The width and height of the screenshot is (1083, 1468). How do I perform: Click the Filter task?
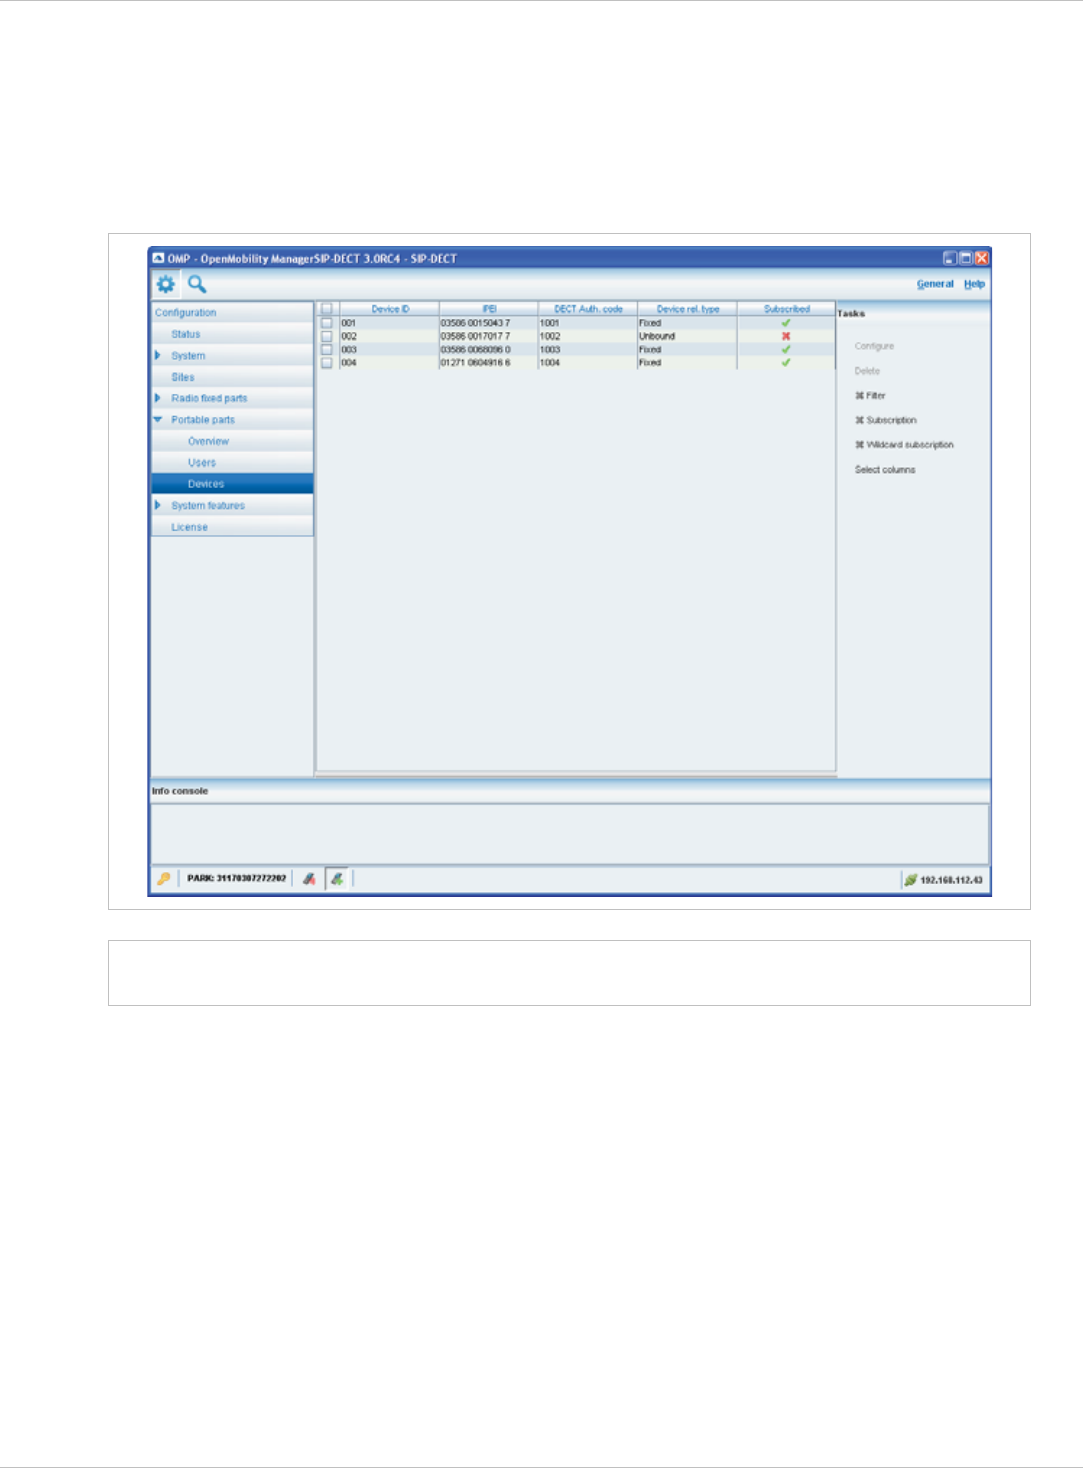point(870,396)
